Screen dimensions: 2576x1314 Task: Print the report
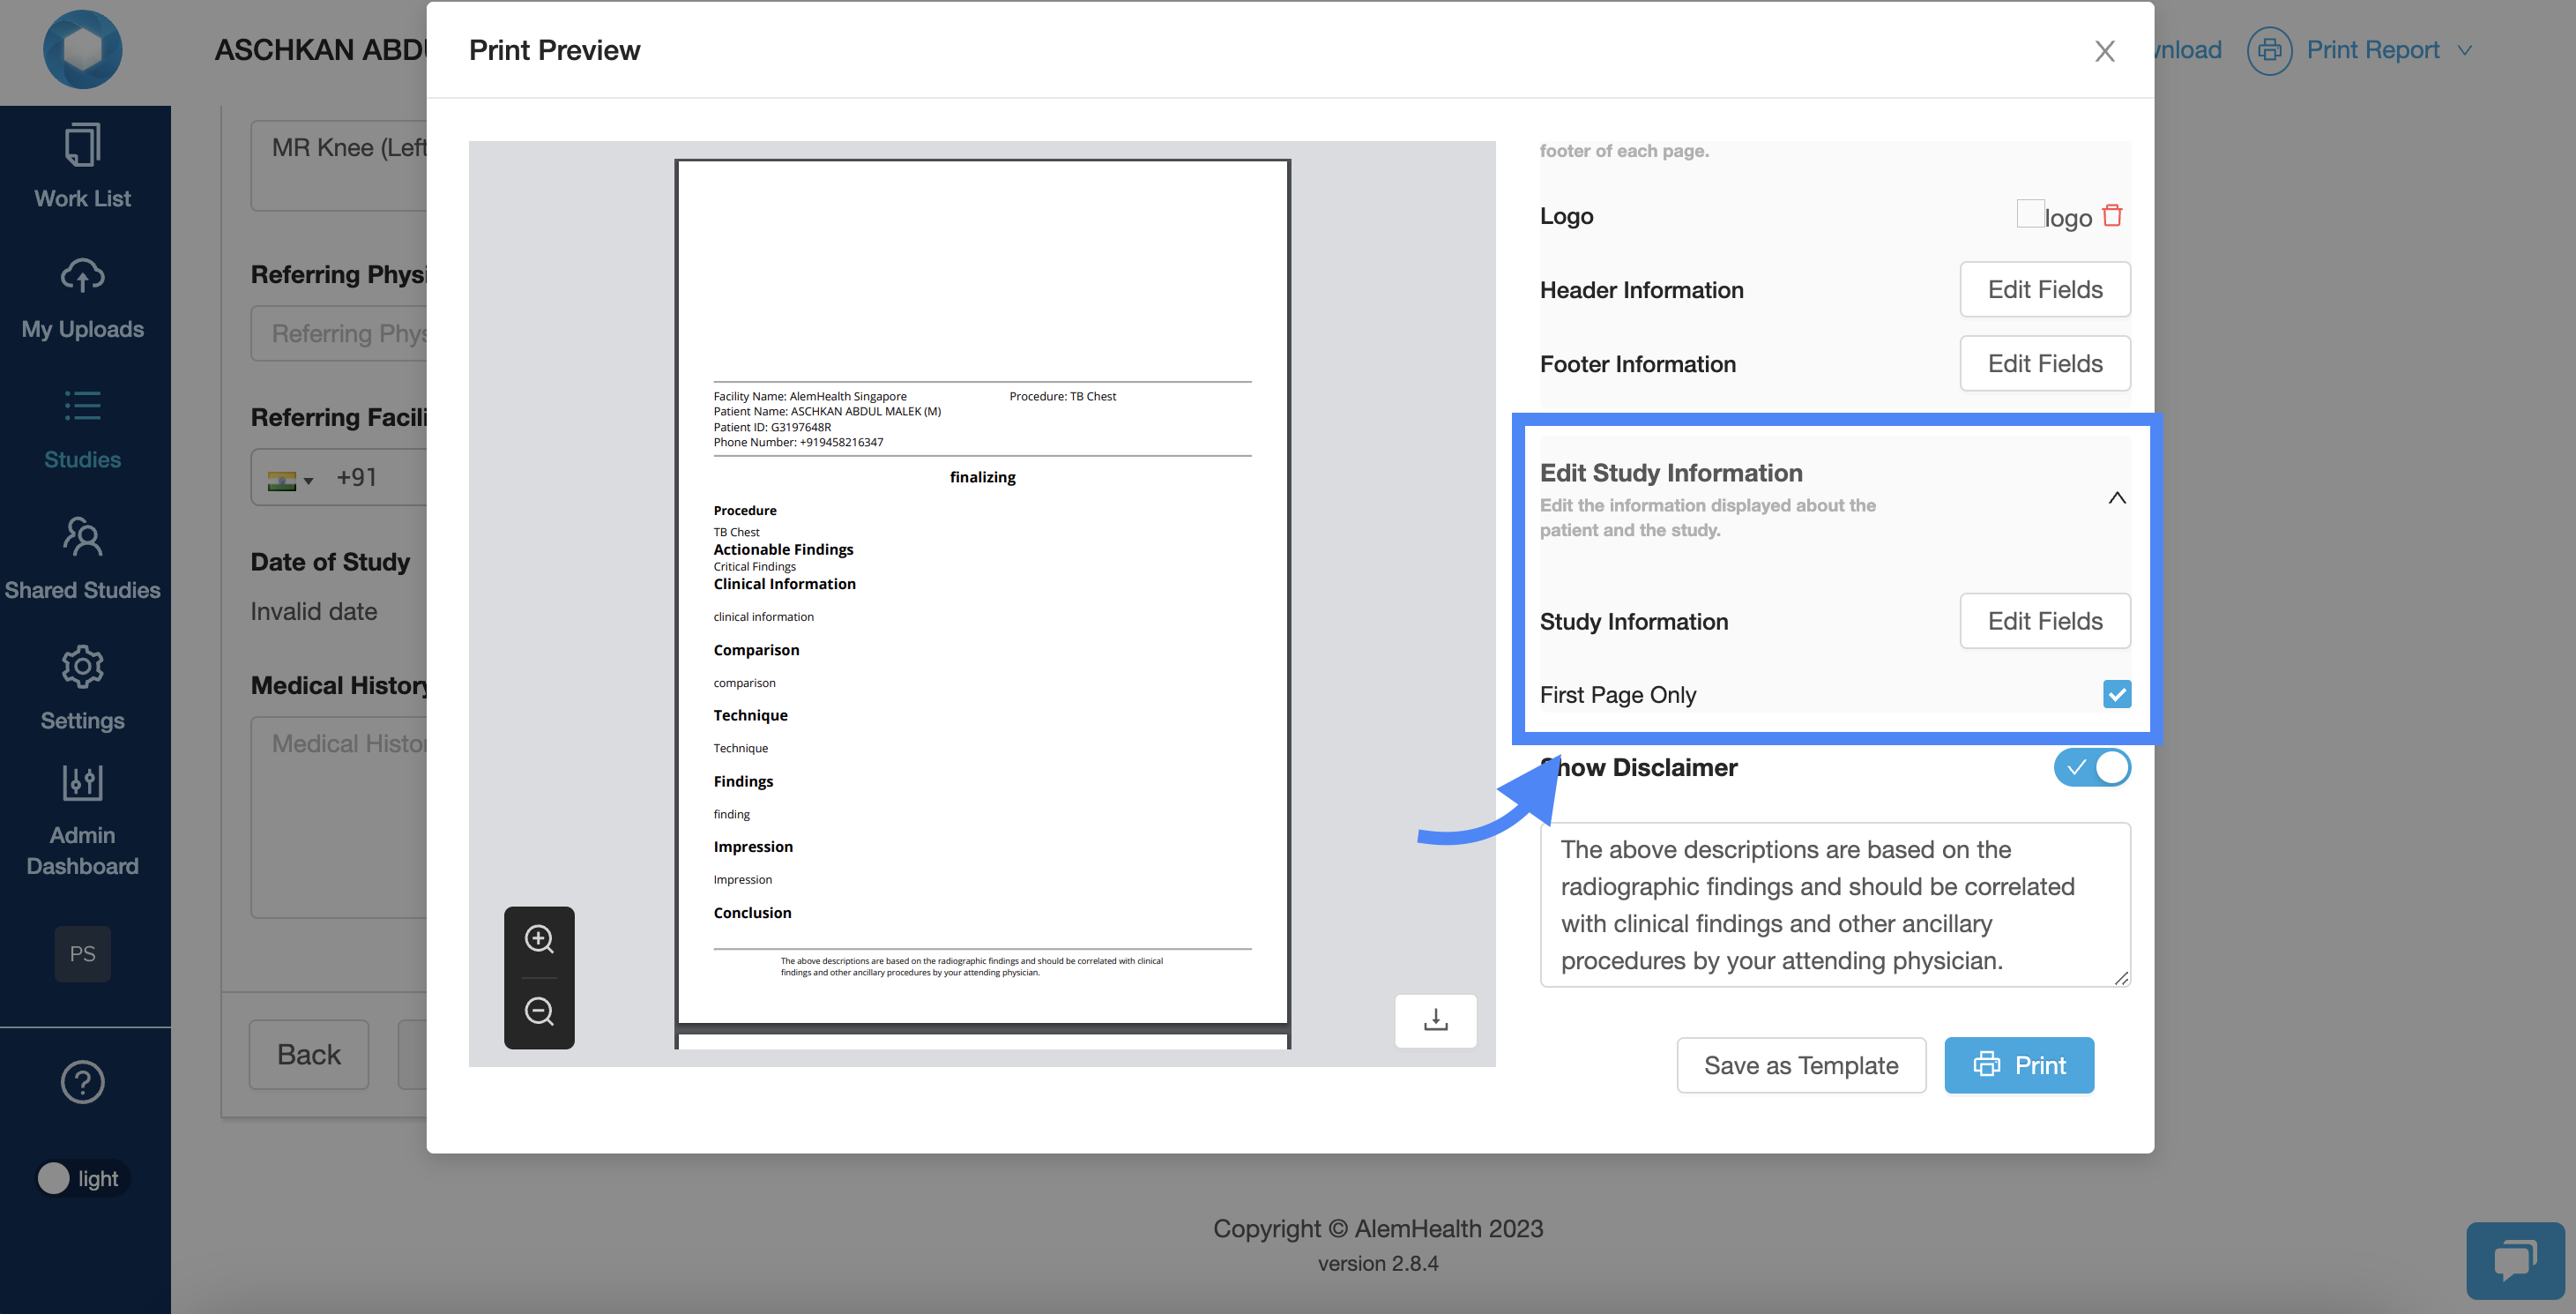click(2018, 1064)
